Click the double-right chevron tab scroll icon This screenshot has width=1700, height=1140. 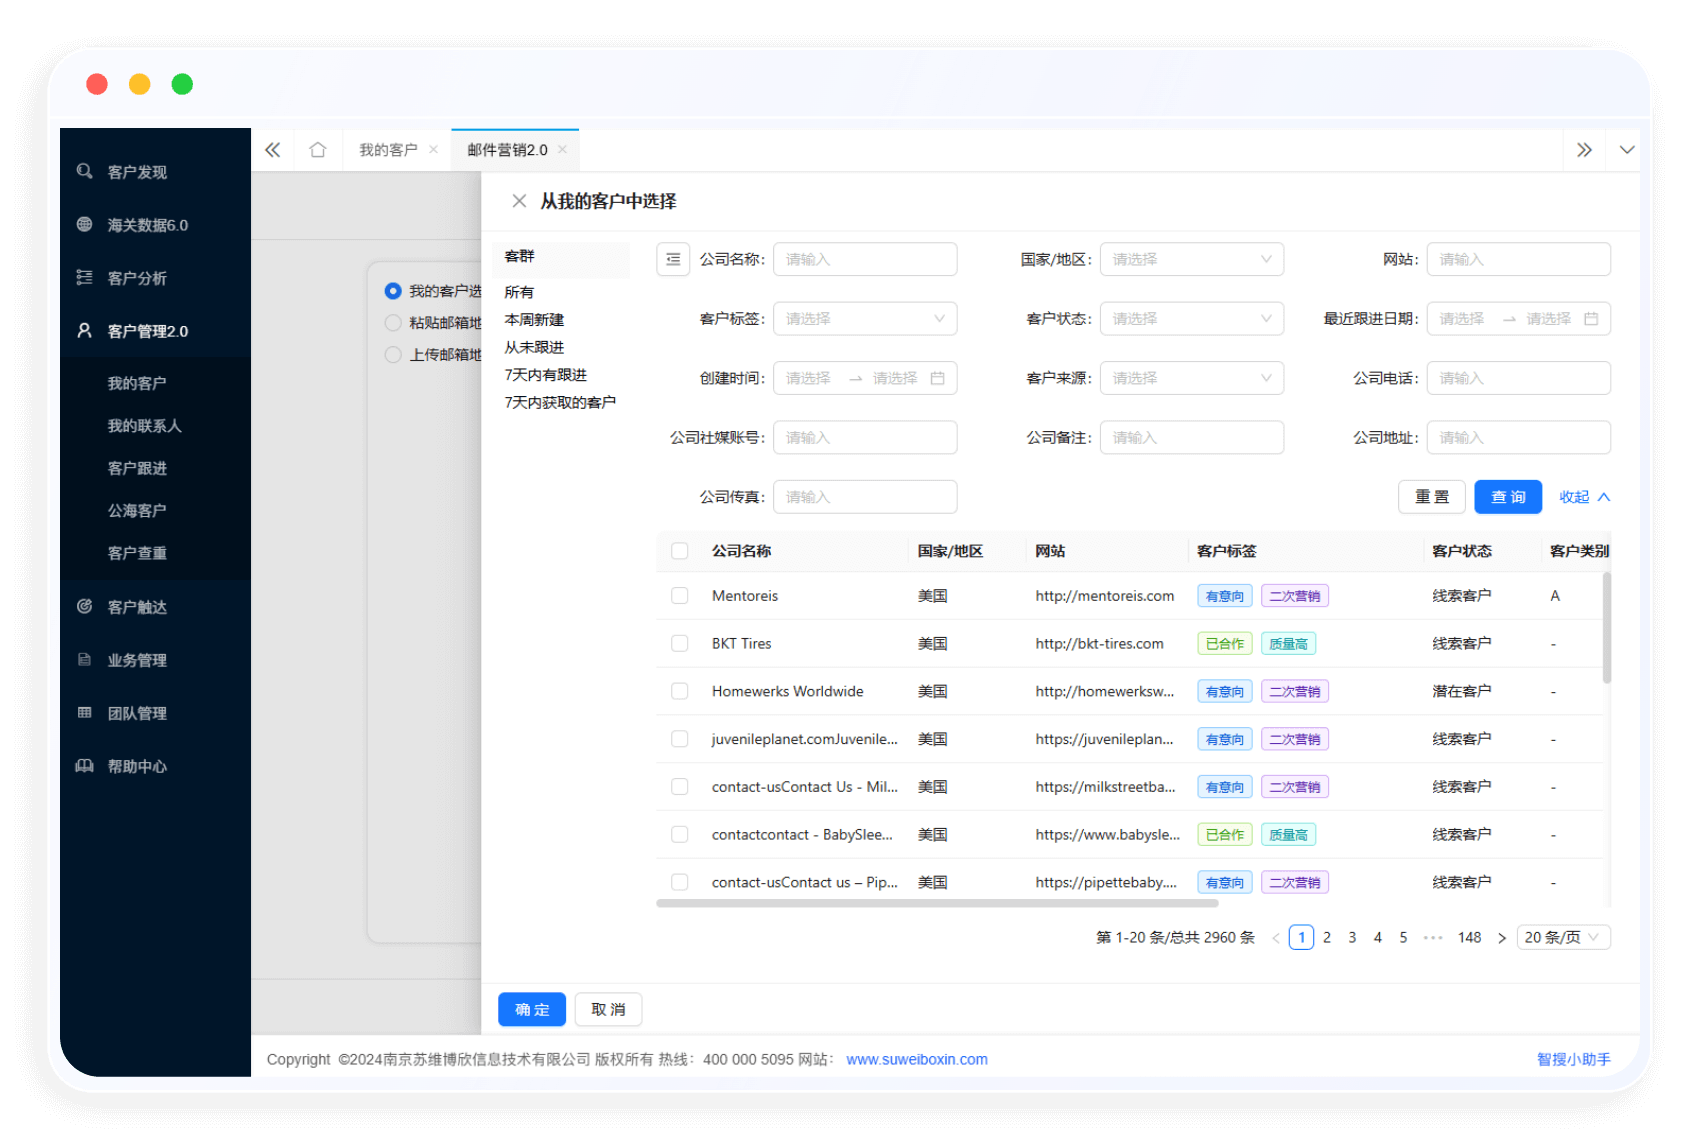click(x=1584, y=150)
